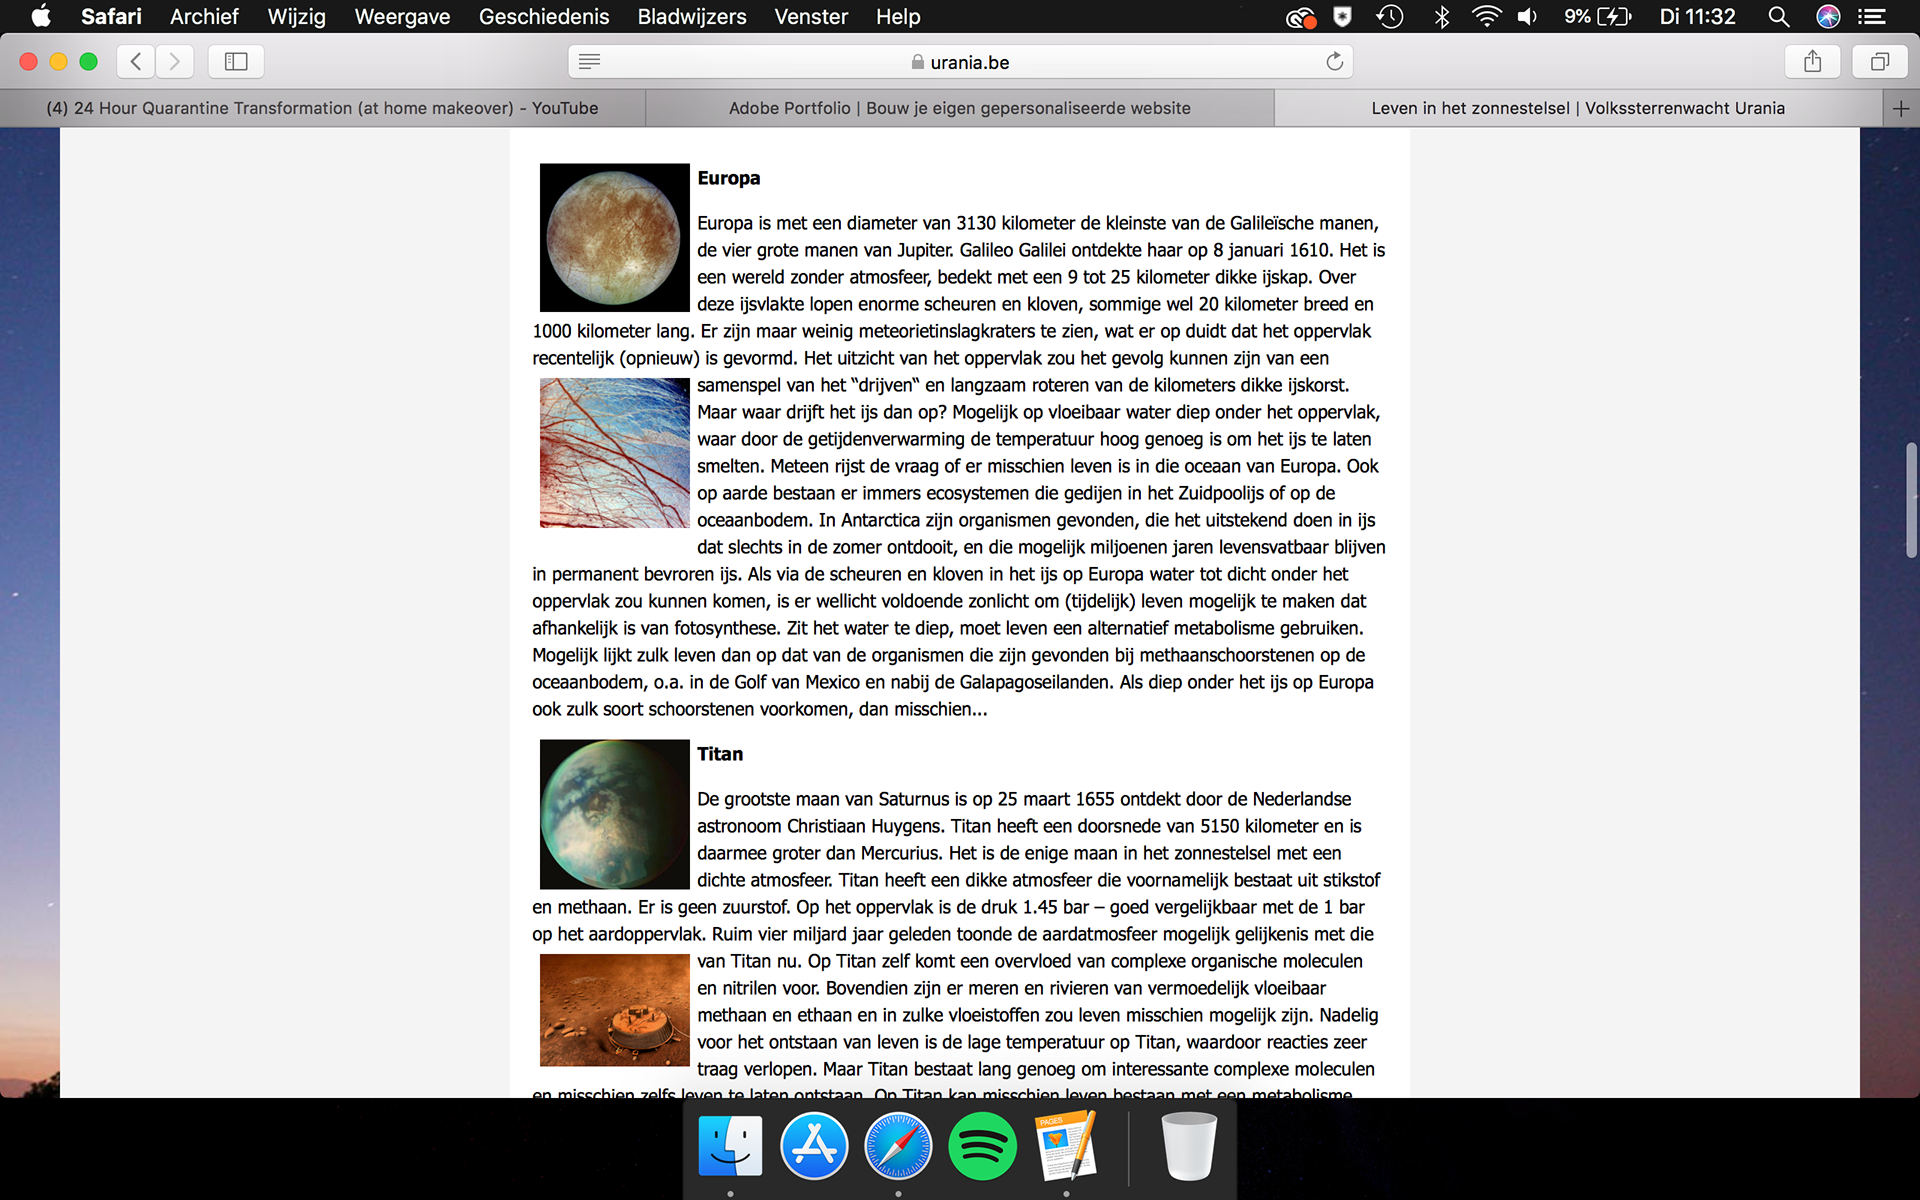The image size is (1920, 1200).
Task: Switch to the YouTube Quarantine Transformation tab
Action: click(x=322, y=108)
